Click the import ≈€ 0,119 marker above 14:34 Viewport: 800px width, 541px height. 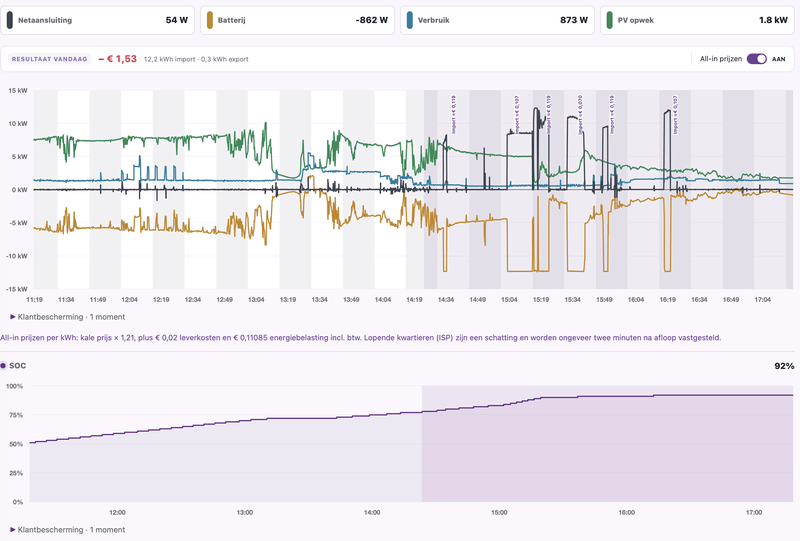click(454, 115)
